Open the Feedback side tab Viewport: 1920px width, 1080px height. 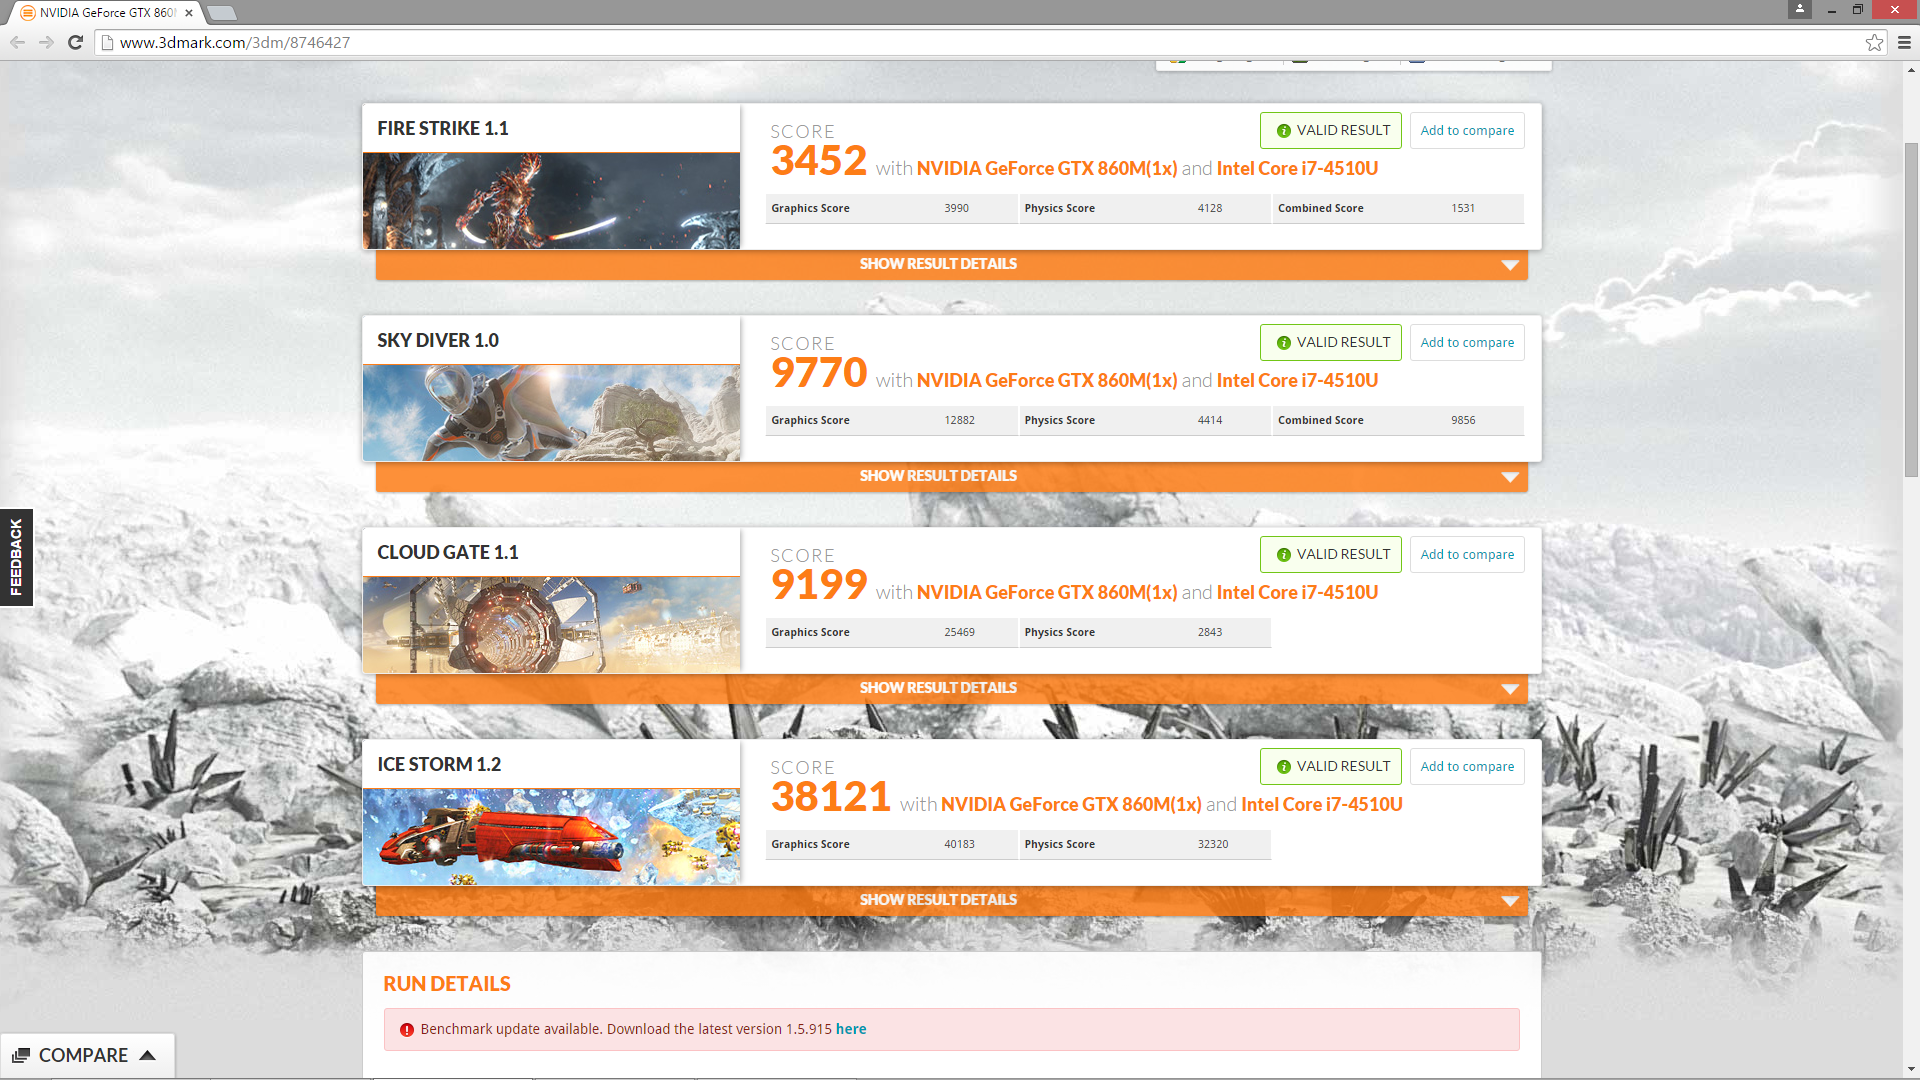point(16,557)
